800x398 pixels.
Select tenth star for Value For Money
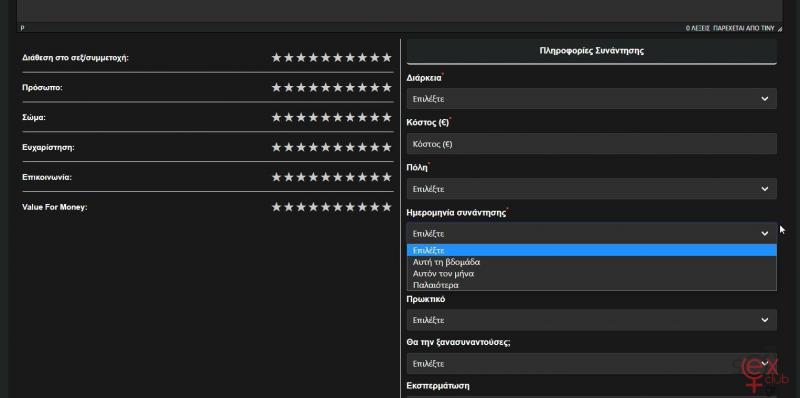[x=387, y=207]
